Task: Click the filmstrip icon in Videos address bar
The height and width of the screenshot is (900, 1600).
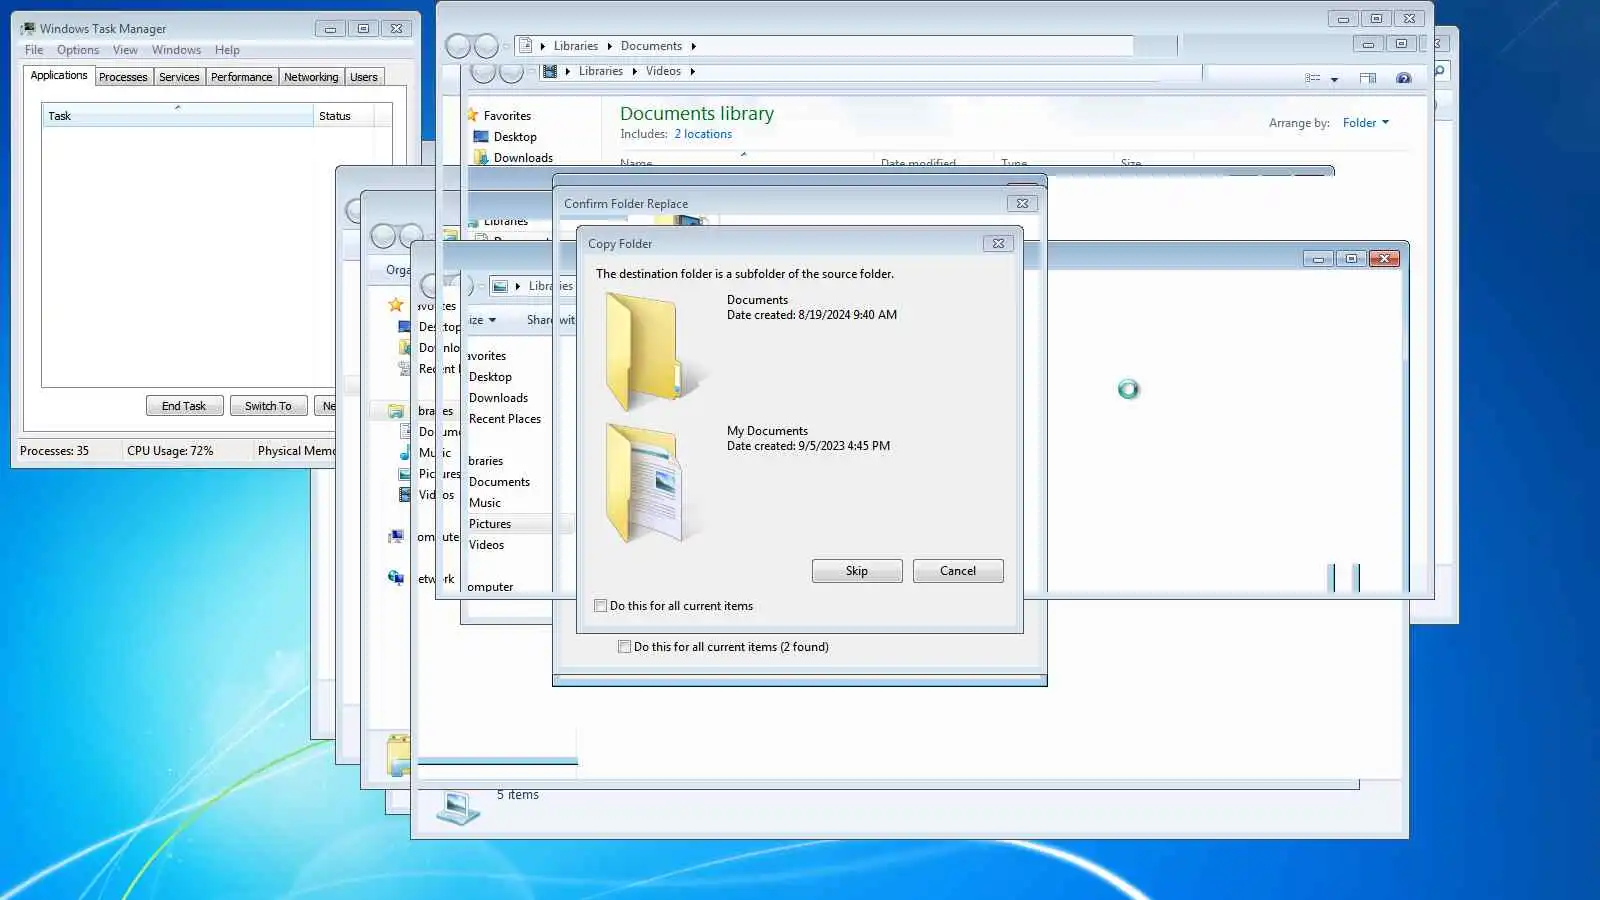Action: click(550, 71)
